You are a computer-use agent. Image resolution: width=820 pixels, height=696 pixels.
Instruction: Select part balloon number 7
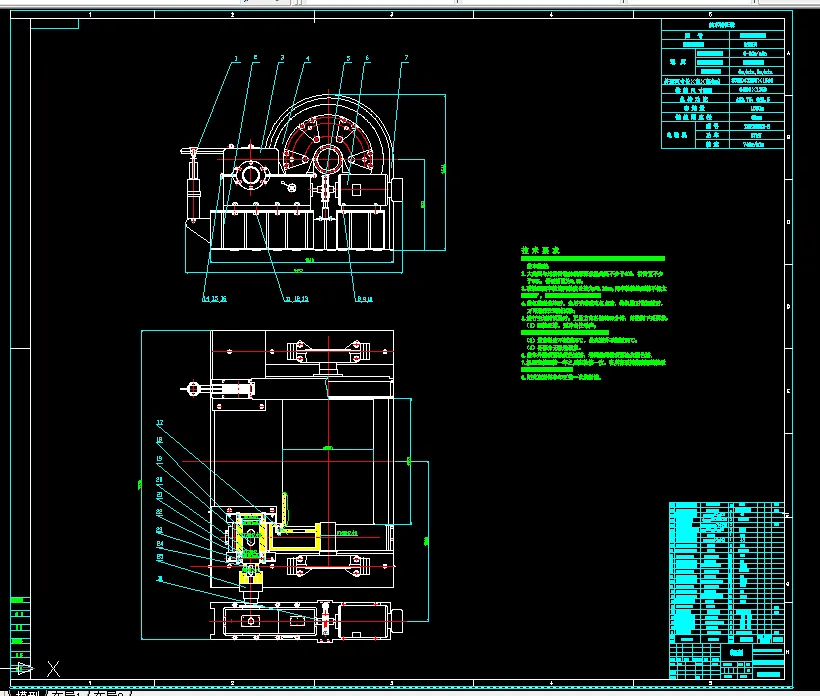pyautogui.click(x=406, y=58)
